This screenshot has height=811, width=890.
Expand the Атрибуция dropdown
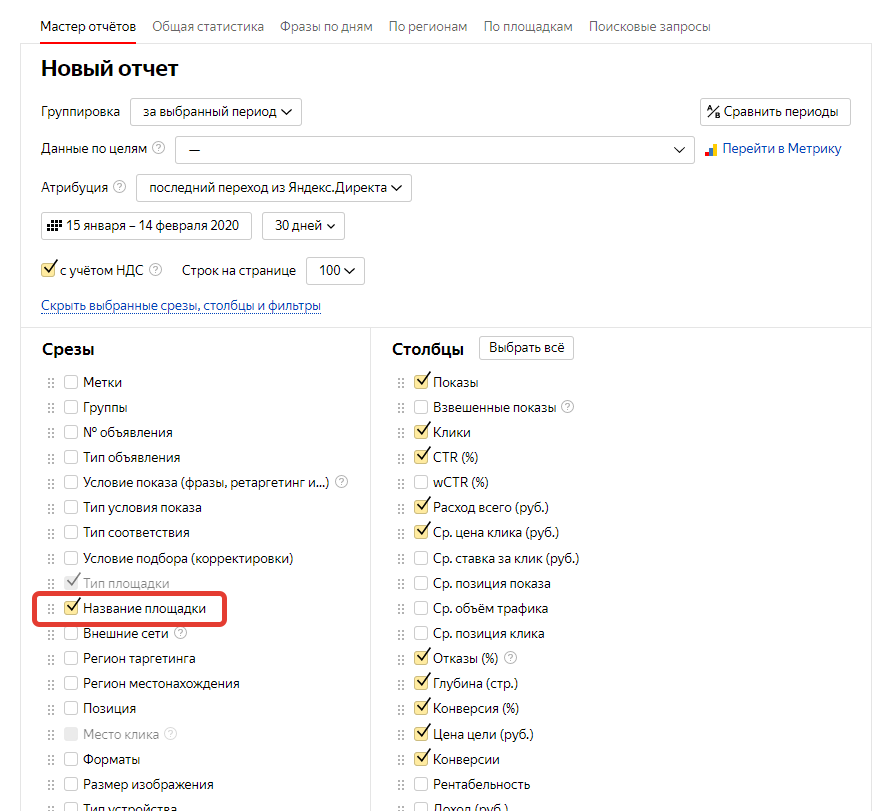[x=274, y=188]
